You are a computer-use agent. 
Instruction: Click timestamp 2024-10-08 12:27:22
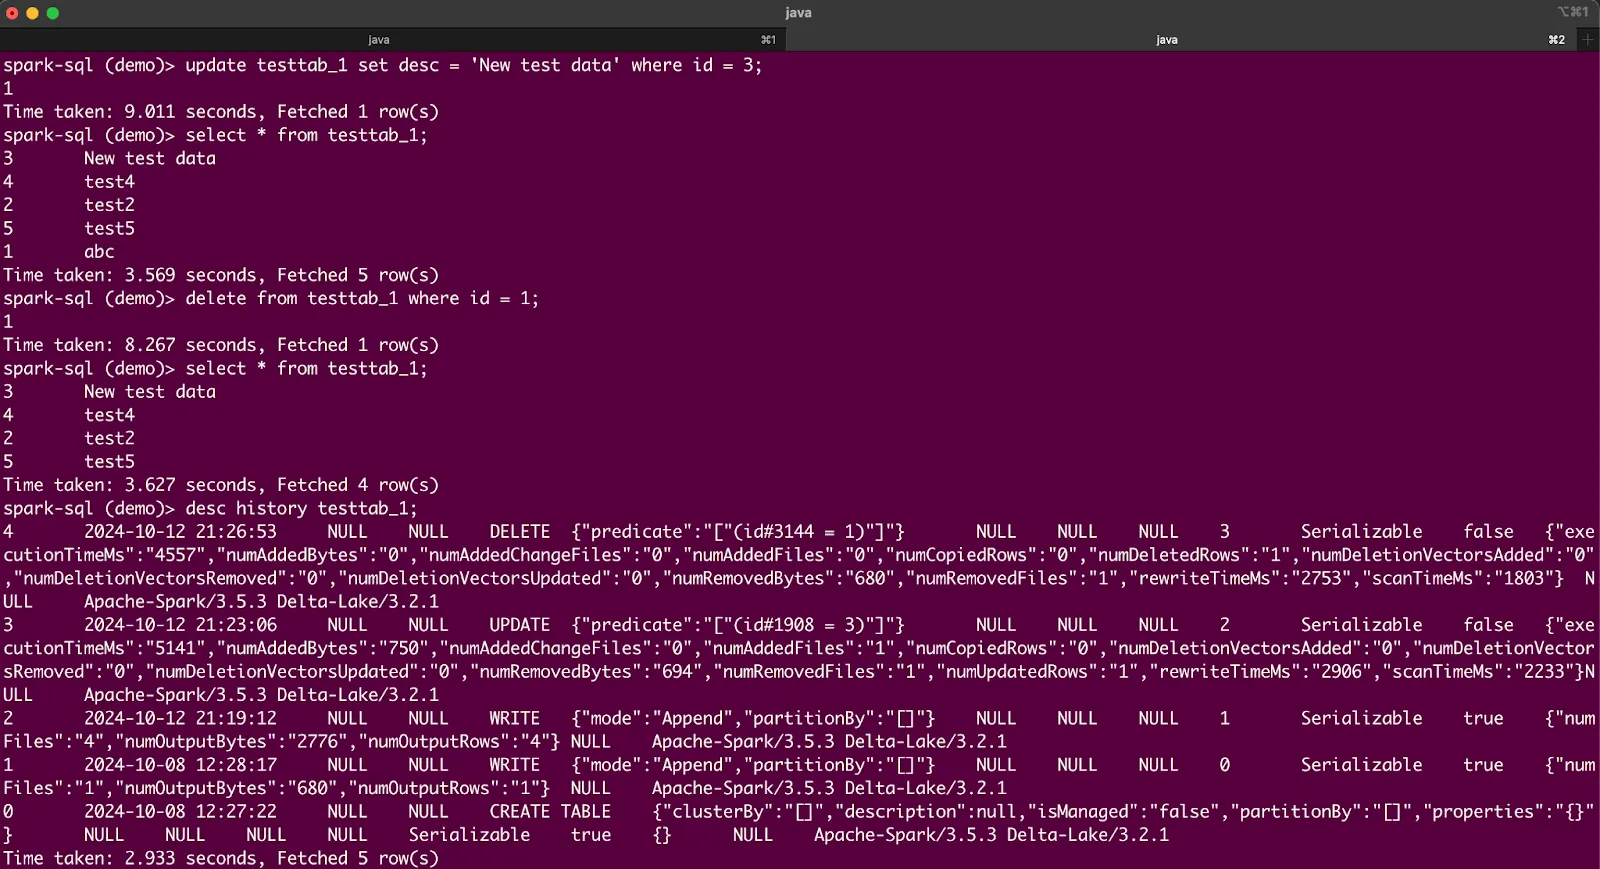click(x=180, y=812)
